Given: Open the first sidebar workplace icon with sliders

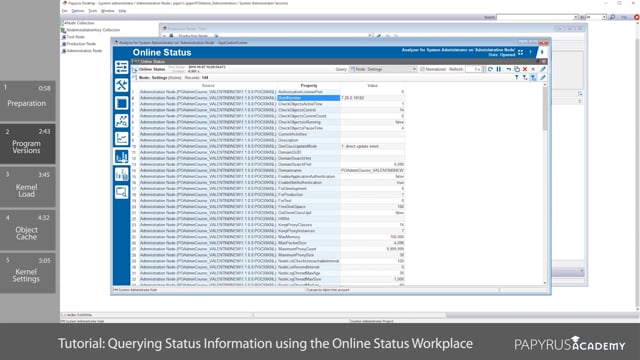Looking at the screenshot, I should (121, 67).
